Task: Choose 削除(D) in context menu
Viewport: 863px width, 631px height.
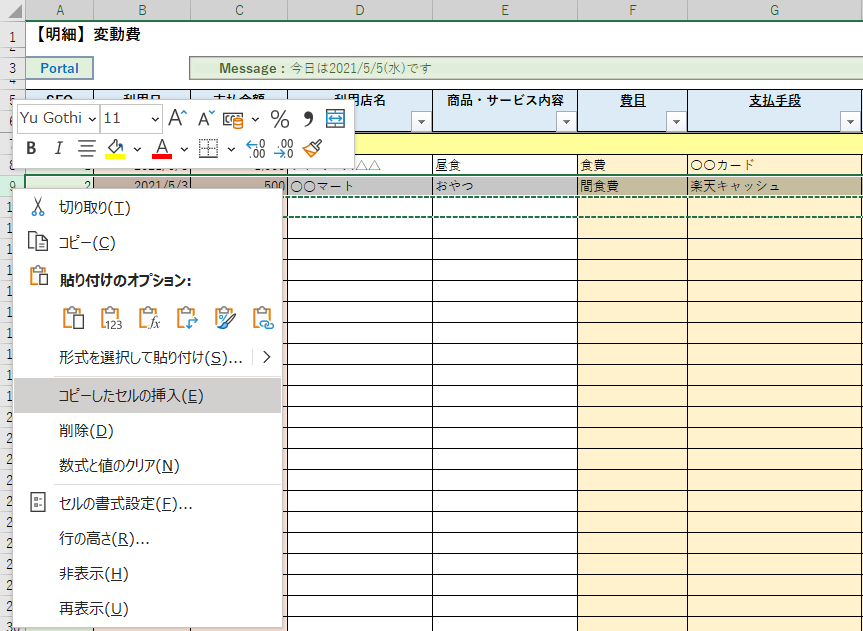Action: [148, 431]
